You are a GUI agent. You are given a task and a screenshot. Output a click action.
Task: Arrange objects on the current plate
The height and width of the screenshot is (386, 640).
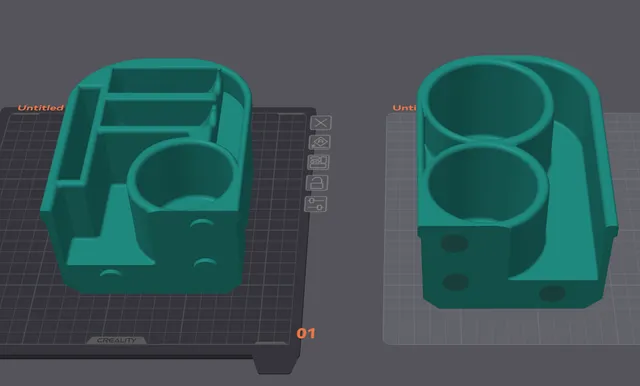point(319,162)
